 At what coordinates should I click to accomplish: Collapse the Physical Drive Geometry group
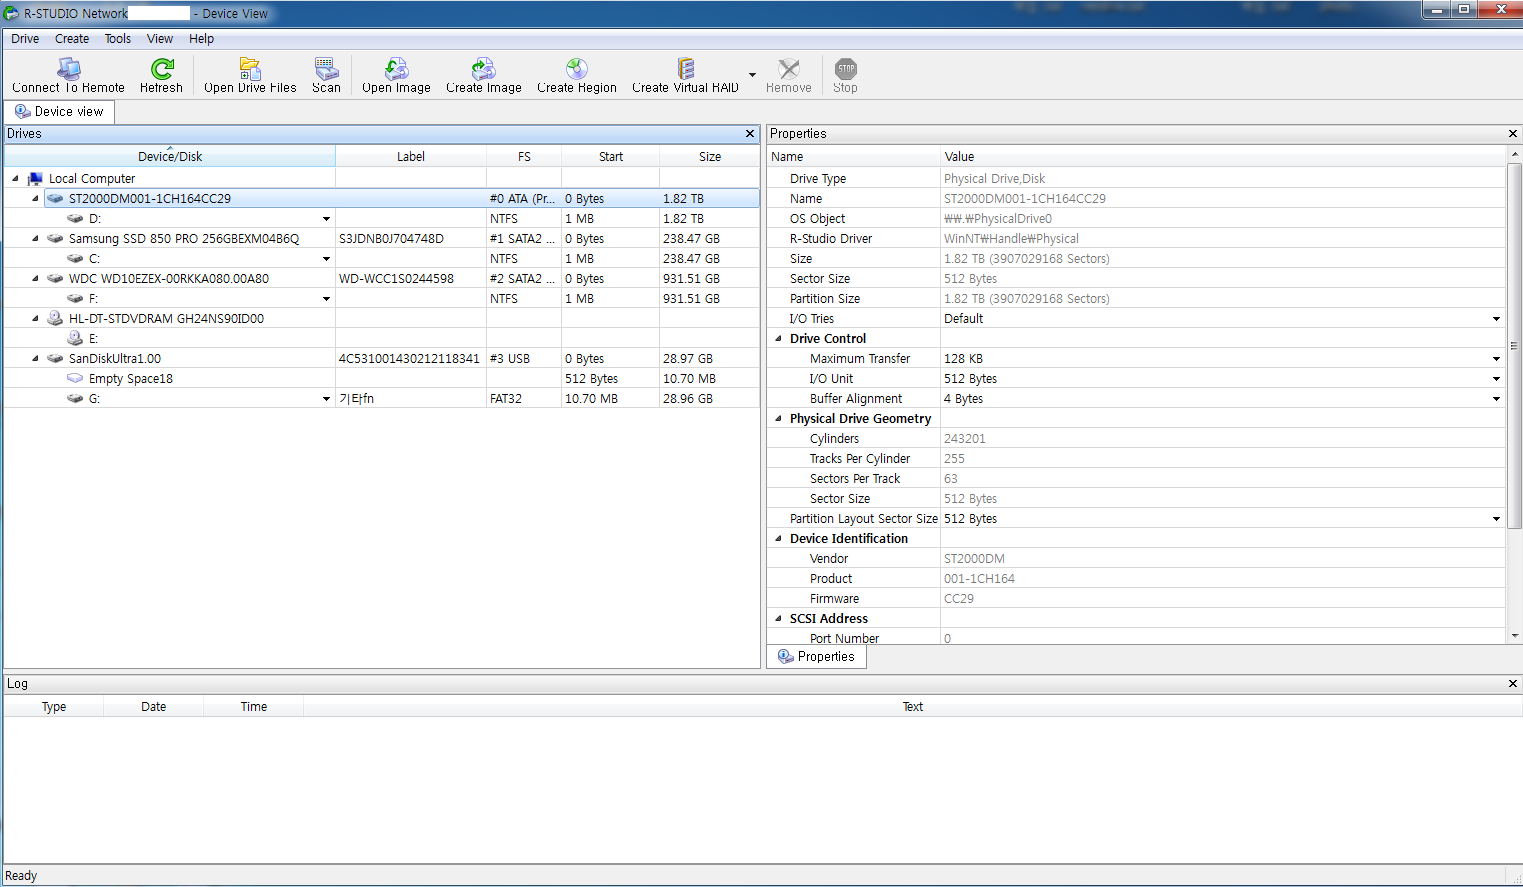779,419
